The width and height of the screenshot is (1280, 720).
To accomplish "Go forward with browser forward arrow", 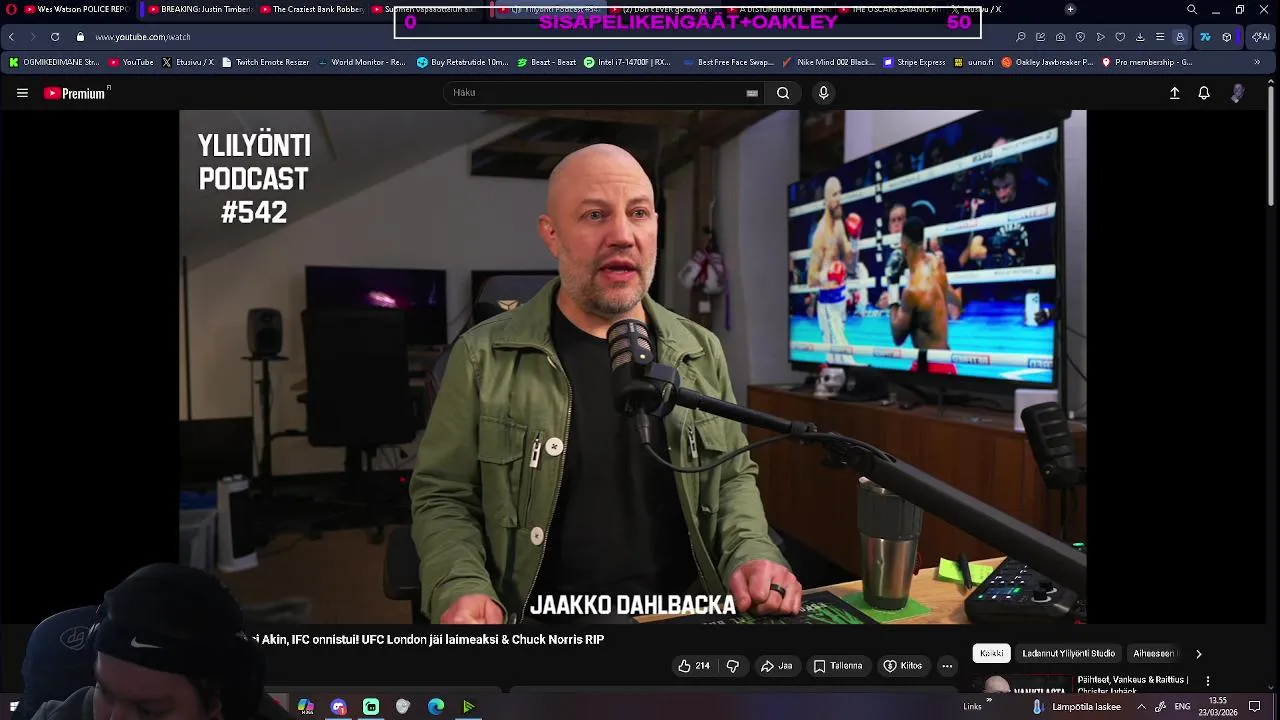I will tap(32, 37).
